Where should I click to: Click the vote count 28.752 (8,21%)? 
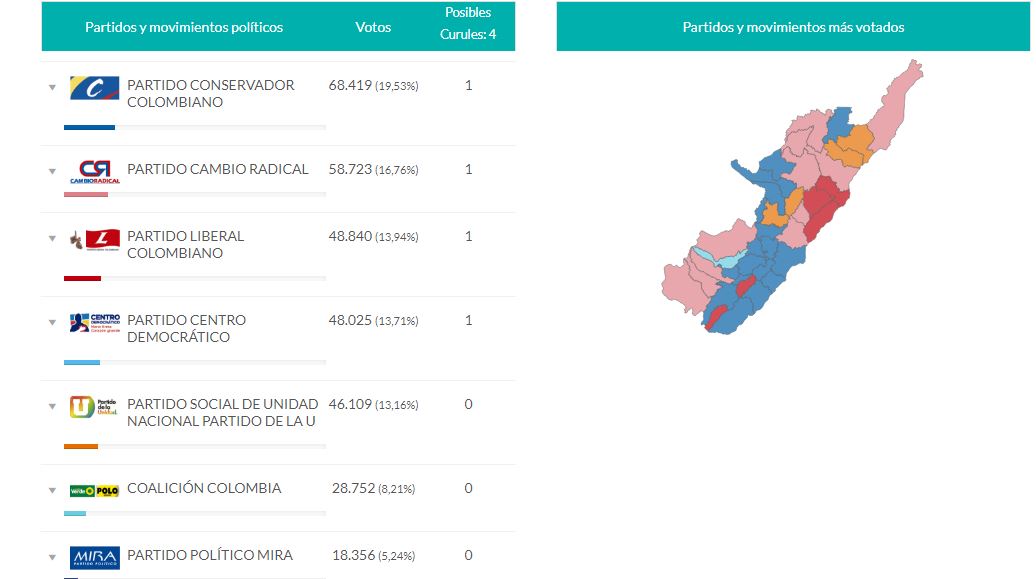point(373,488)
